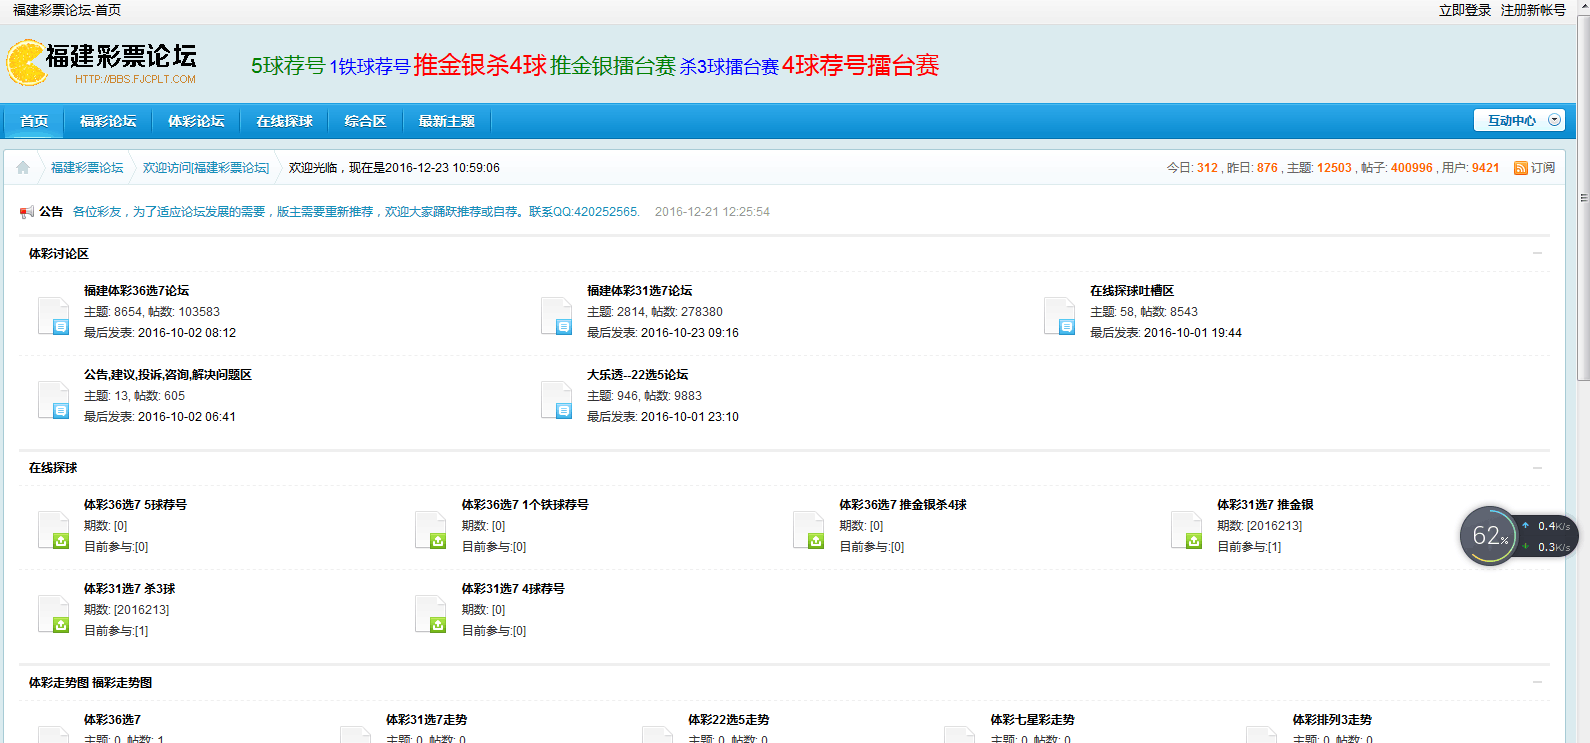Click the 公告 megaphone icon

click(x=27, y=212)
